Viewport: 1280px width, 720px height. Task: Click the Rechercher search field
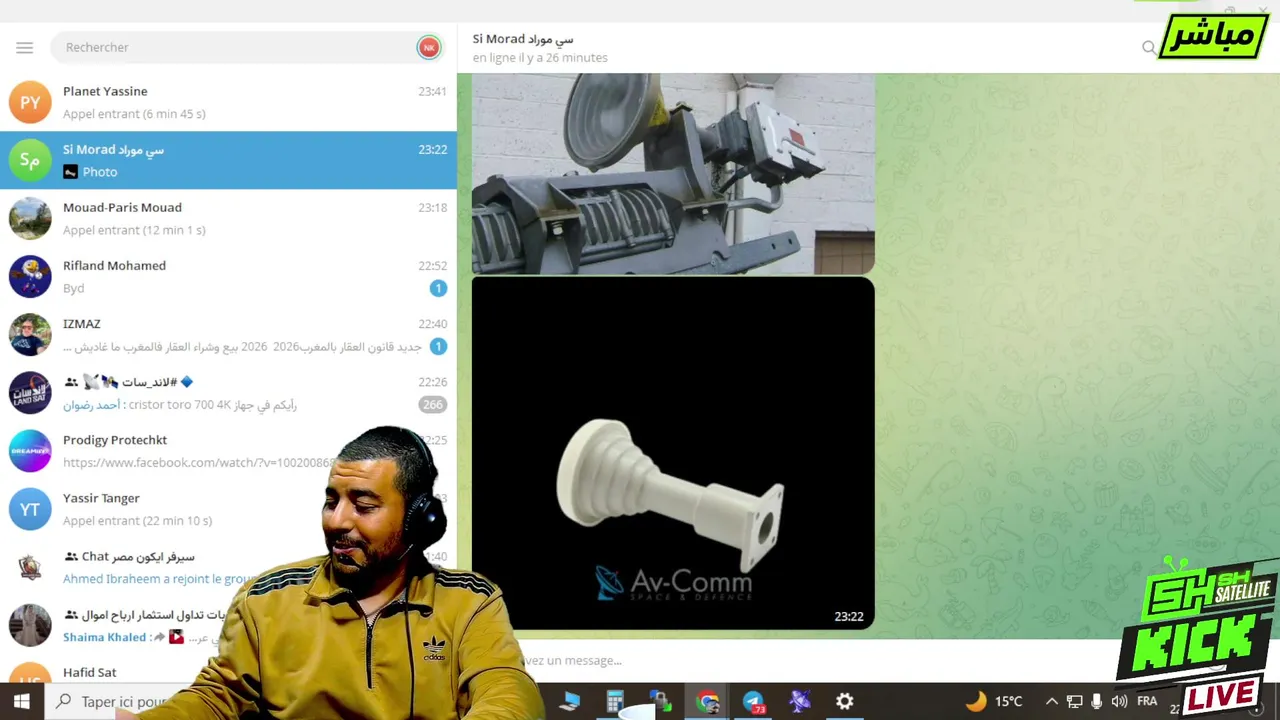tap(235, 47)
